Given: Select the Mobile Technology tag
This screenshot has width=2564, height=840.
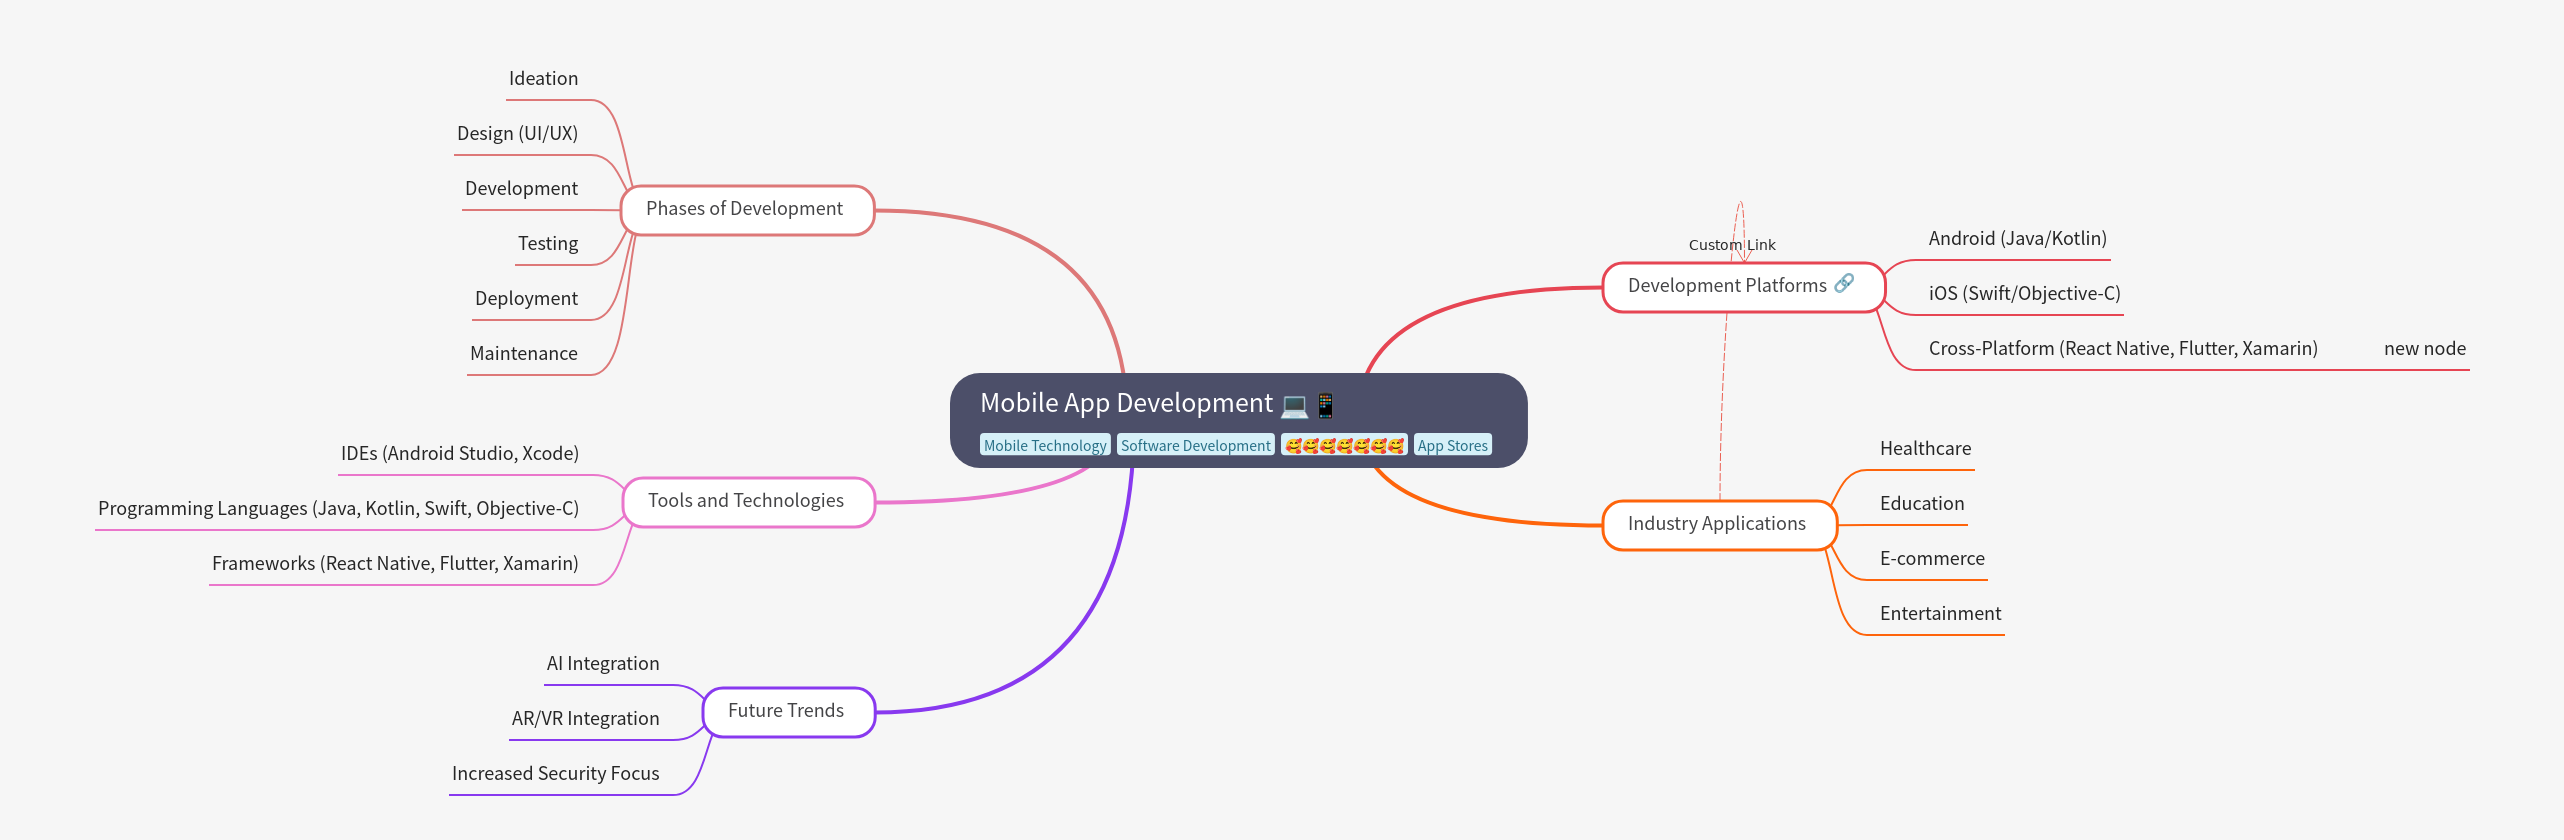Looking at the screenshot, I should tap(1044, 446).
